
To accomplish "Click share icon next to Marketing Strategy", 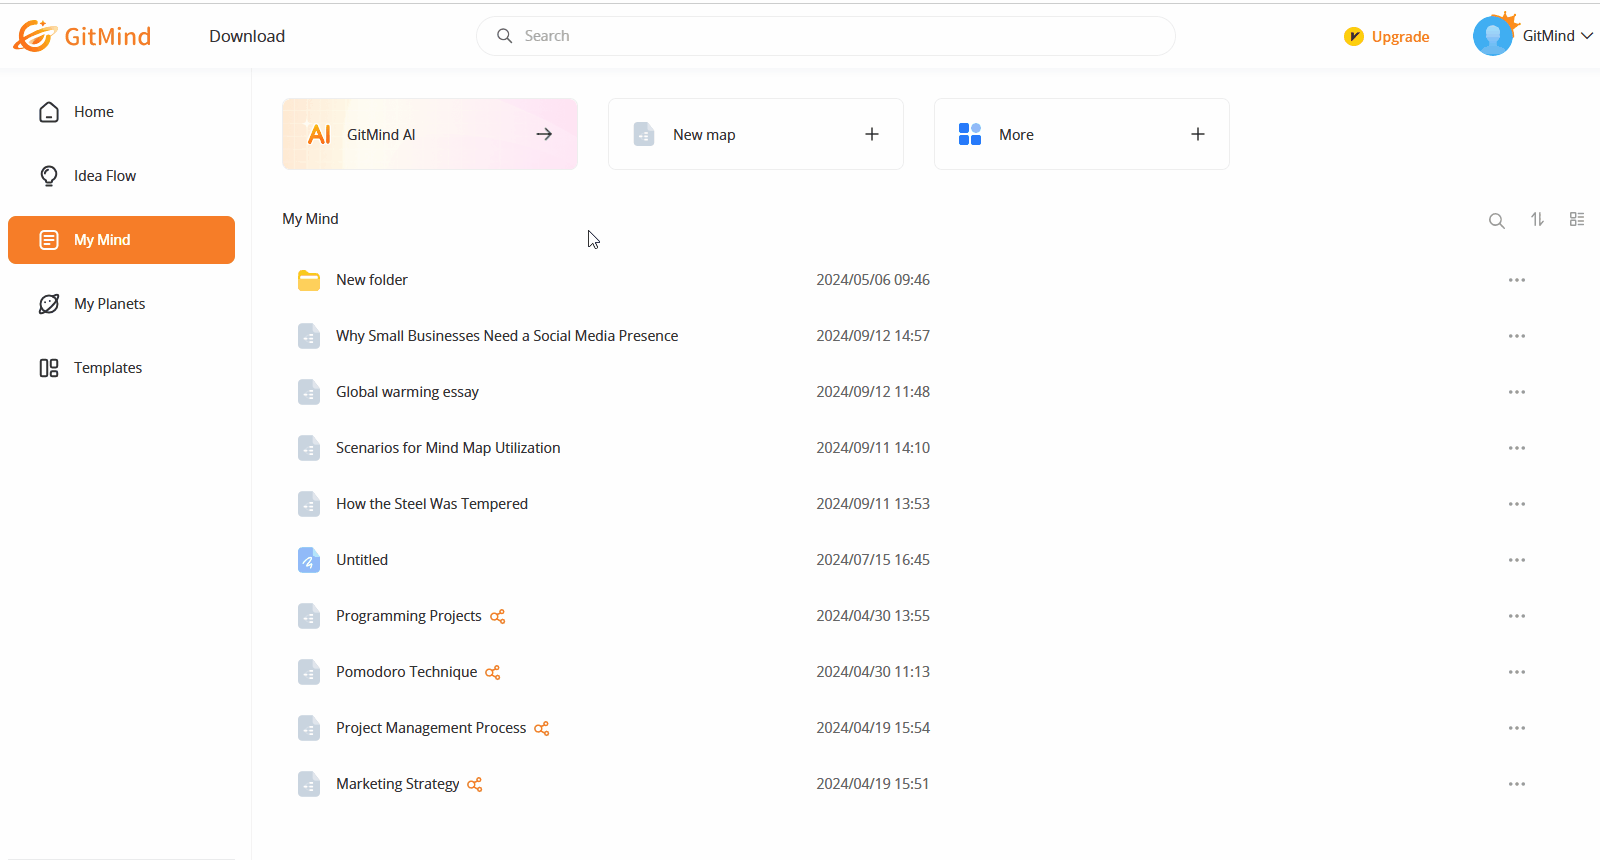I will point(475,785).
